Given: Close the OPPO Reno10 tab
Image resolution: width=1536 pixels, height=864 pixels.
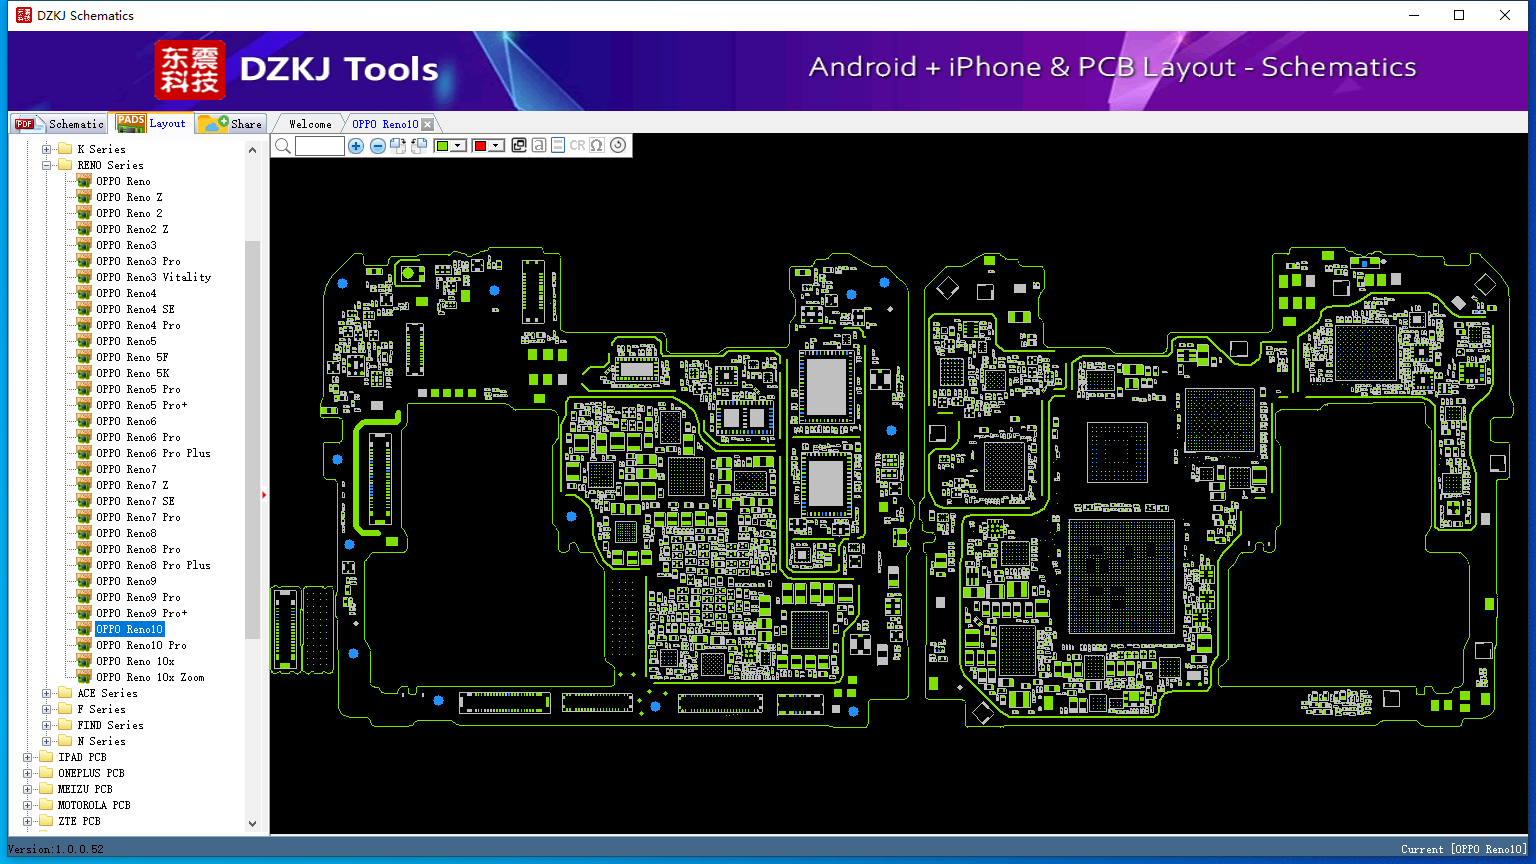Looking at the screenshot, I should tap(427, 124).
